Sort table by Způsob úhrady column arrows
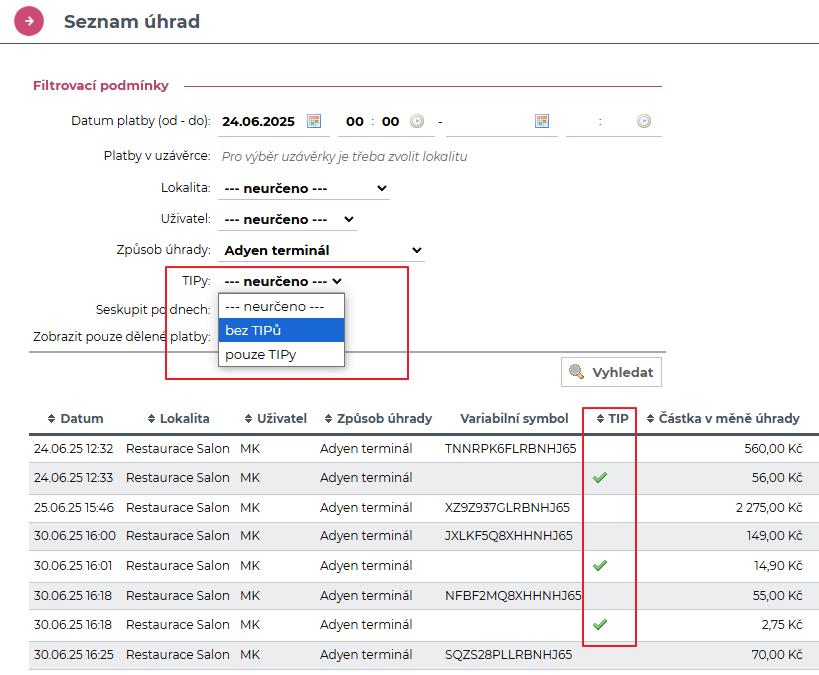The height and width of the screenshot is (675, 819). (329, 418)
